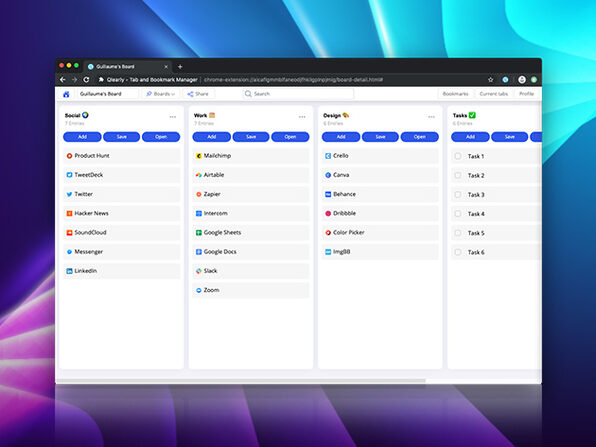
Task: Focus the Search input field
Action: (x=298, y=94)
